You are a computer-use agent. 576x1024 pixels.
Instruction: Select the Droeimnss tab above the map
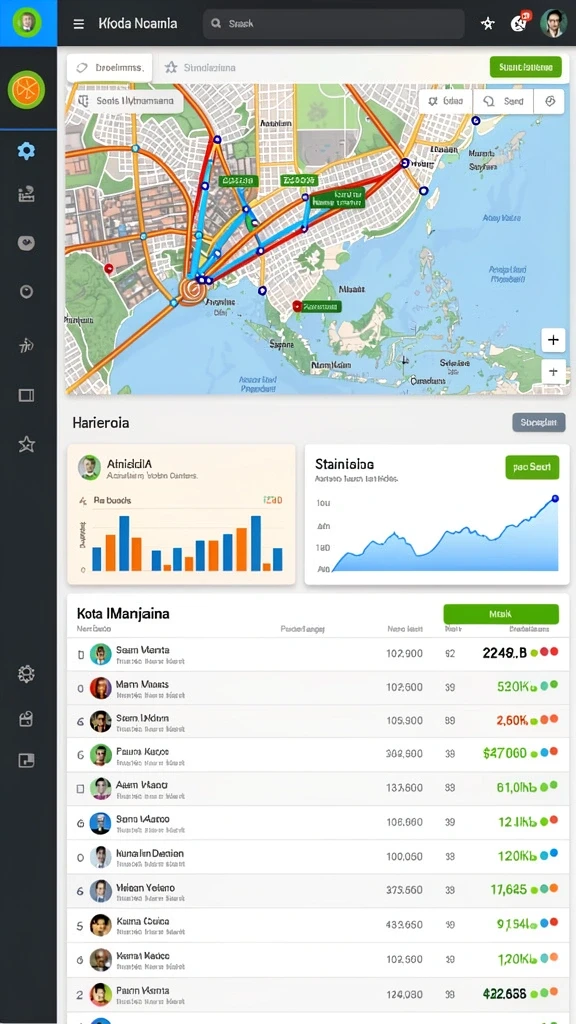[110, 67]
